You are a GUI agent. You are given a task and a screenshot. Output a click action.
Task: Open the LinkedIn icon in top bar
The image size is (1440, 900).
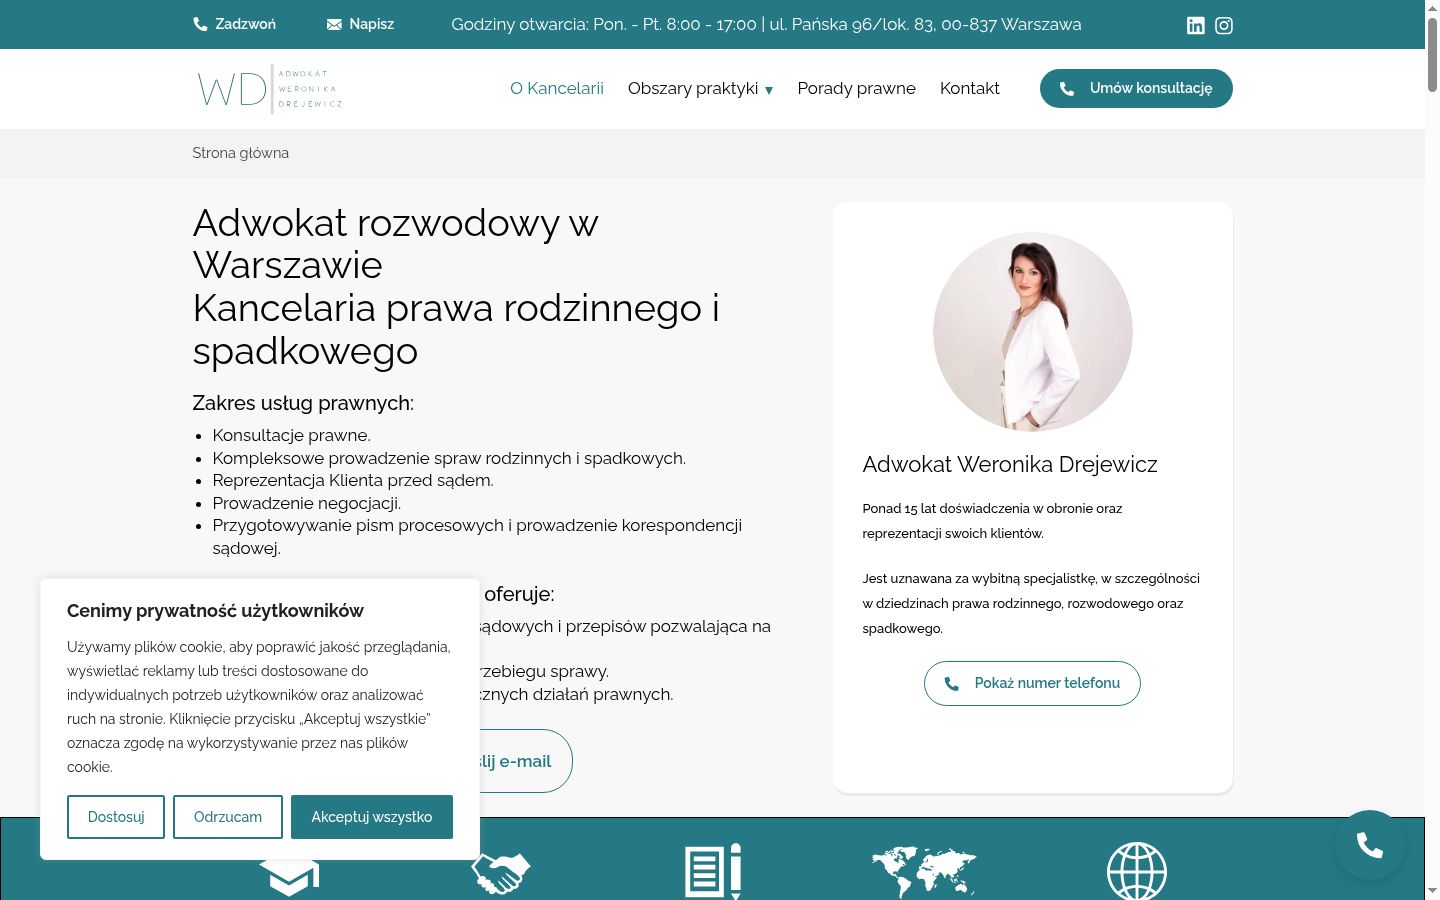1195,25
